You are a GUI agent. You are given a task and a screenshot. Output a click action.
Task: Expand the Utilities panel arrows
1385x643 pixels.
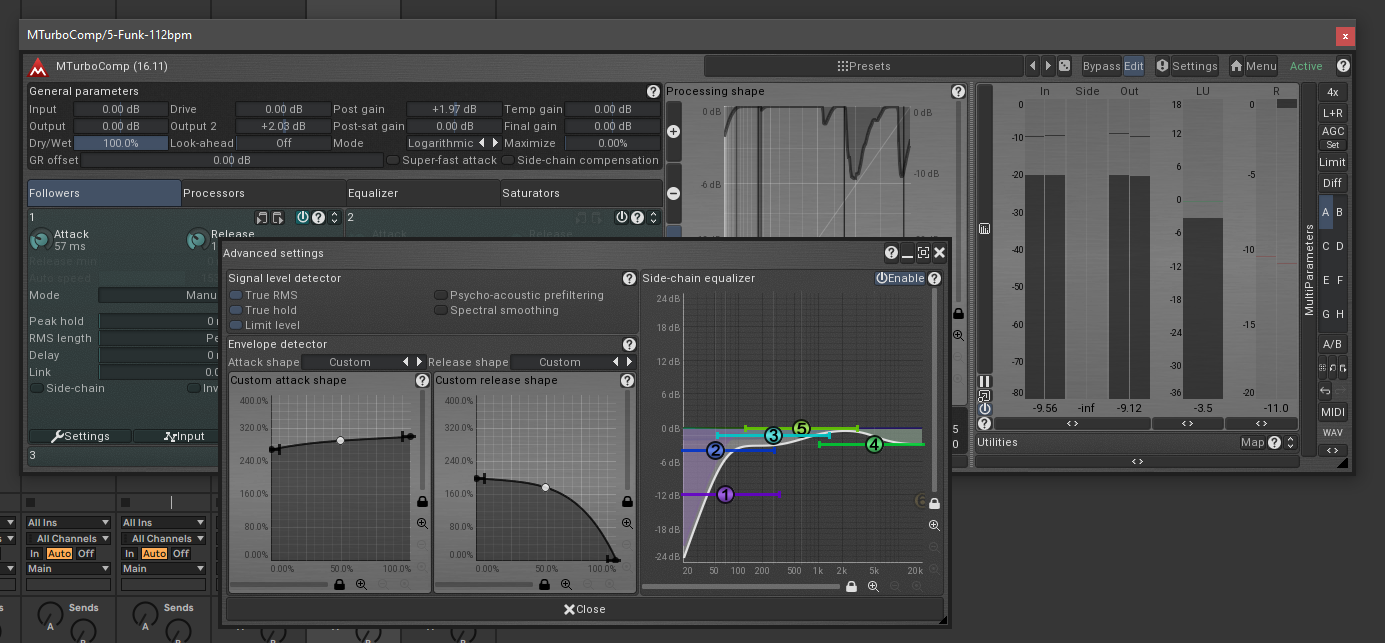click(1290, 442)
